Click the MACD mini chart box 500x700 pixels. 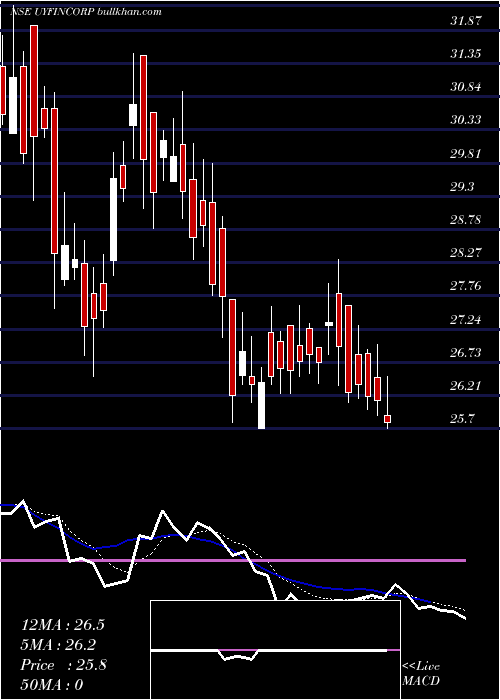pyautogui.click(x=275, y=650)
